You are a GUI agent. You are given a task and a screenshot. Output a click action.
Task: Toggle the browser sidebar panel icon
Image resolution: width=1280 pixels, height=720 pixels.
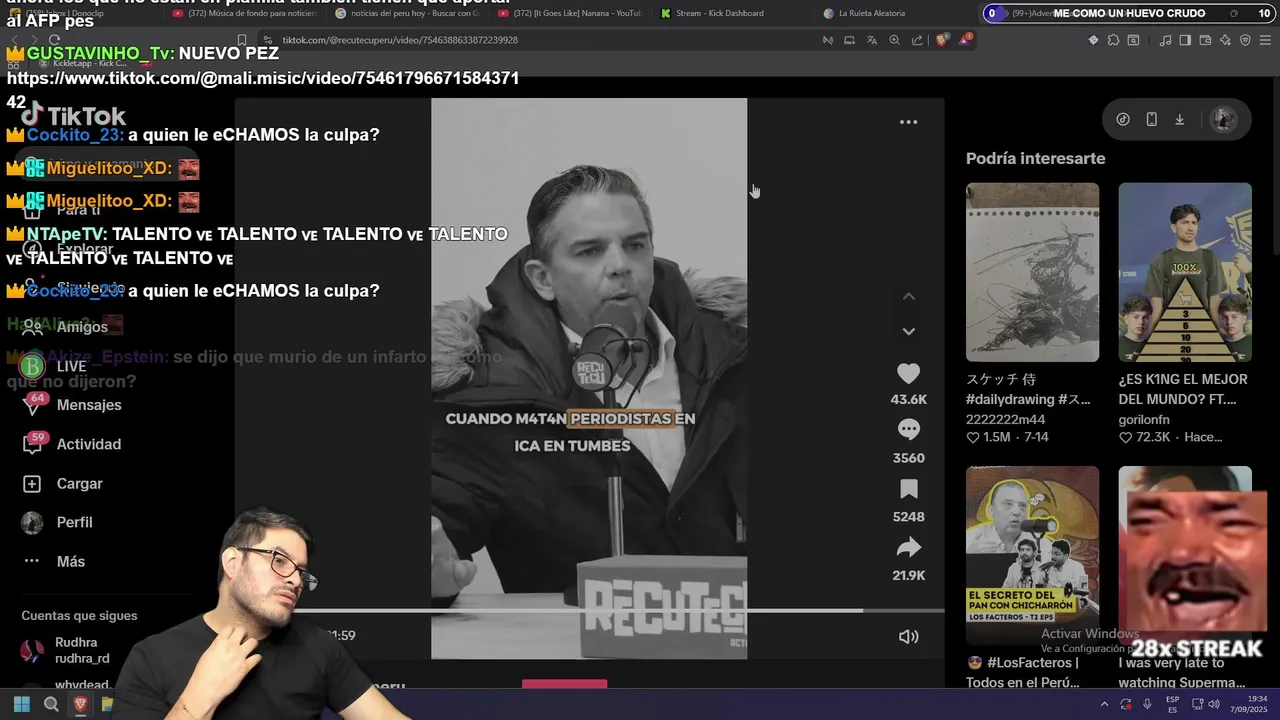coord(1185,40)
